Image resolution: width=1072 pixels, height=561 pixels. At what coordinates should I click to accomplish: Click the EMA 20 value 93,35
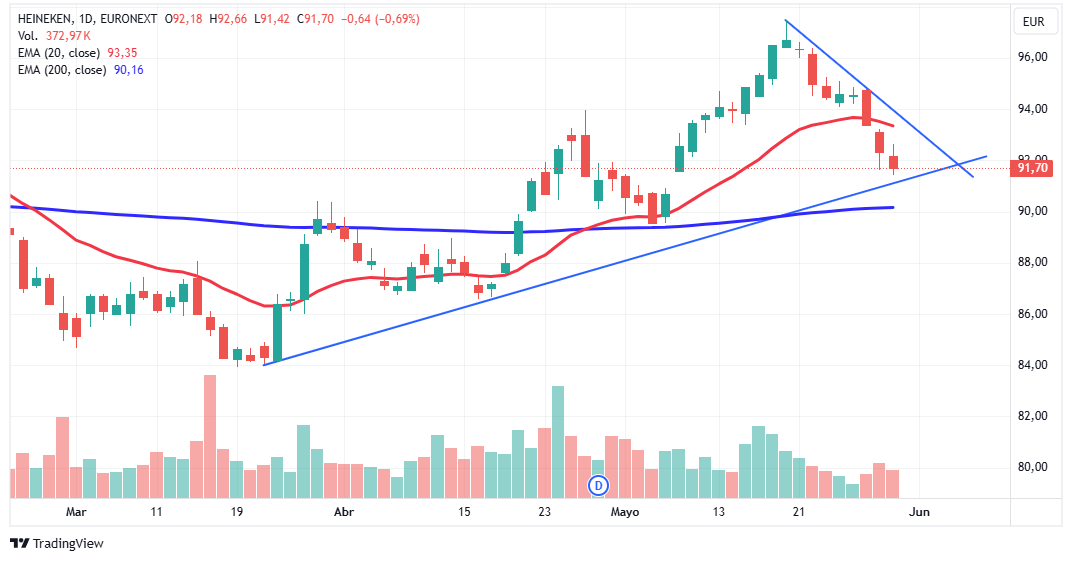click(122, 53)
